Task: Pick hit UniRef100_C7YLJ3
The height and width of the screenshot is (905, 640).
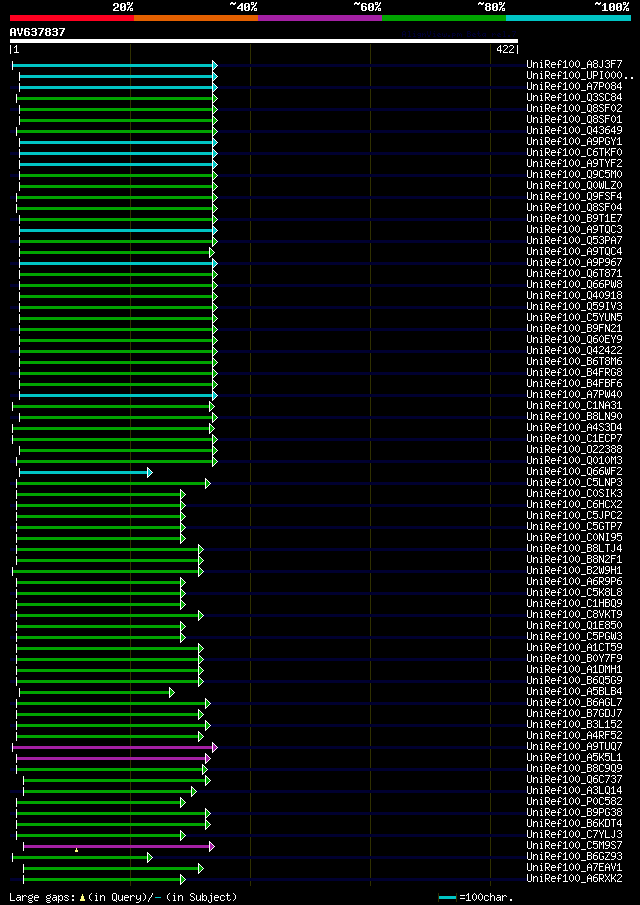Action: [574, 835]
